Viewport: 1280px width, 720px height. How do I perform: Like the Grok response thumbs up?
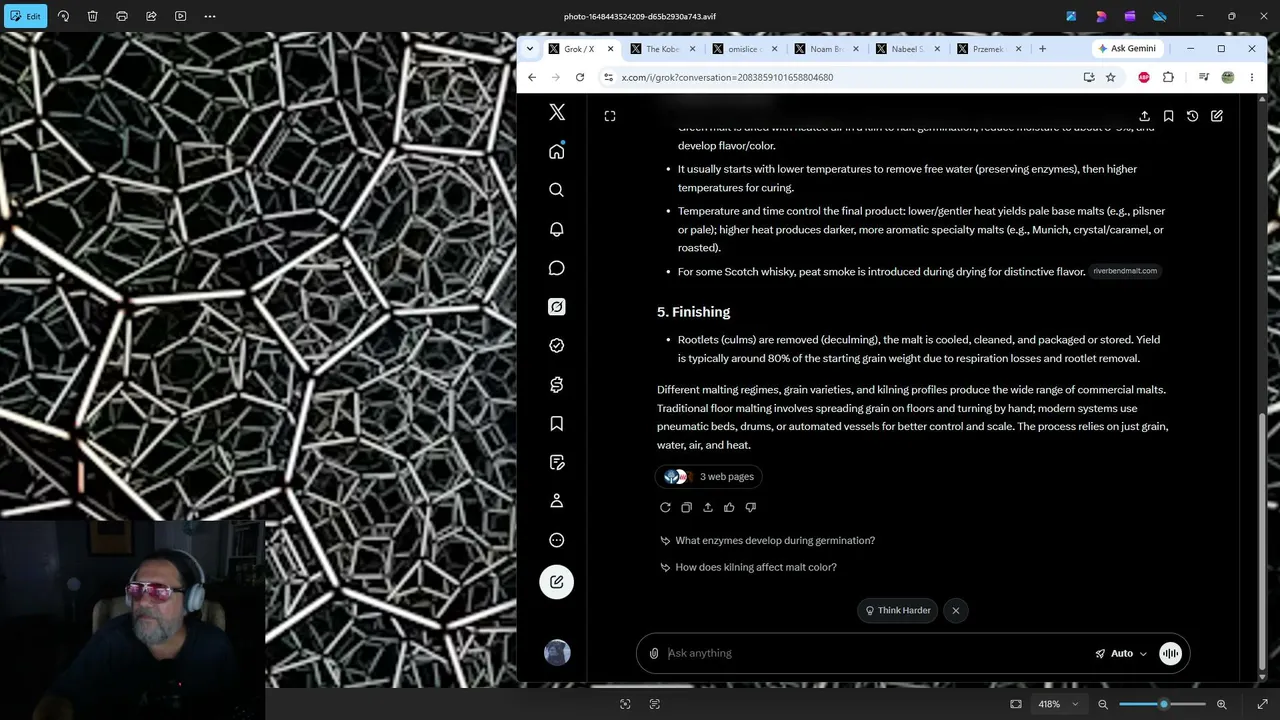(x=729, y=508)
